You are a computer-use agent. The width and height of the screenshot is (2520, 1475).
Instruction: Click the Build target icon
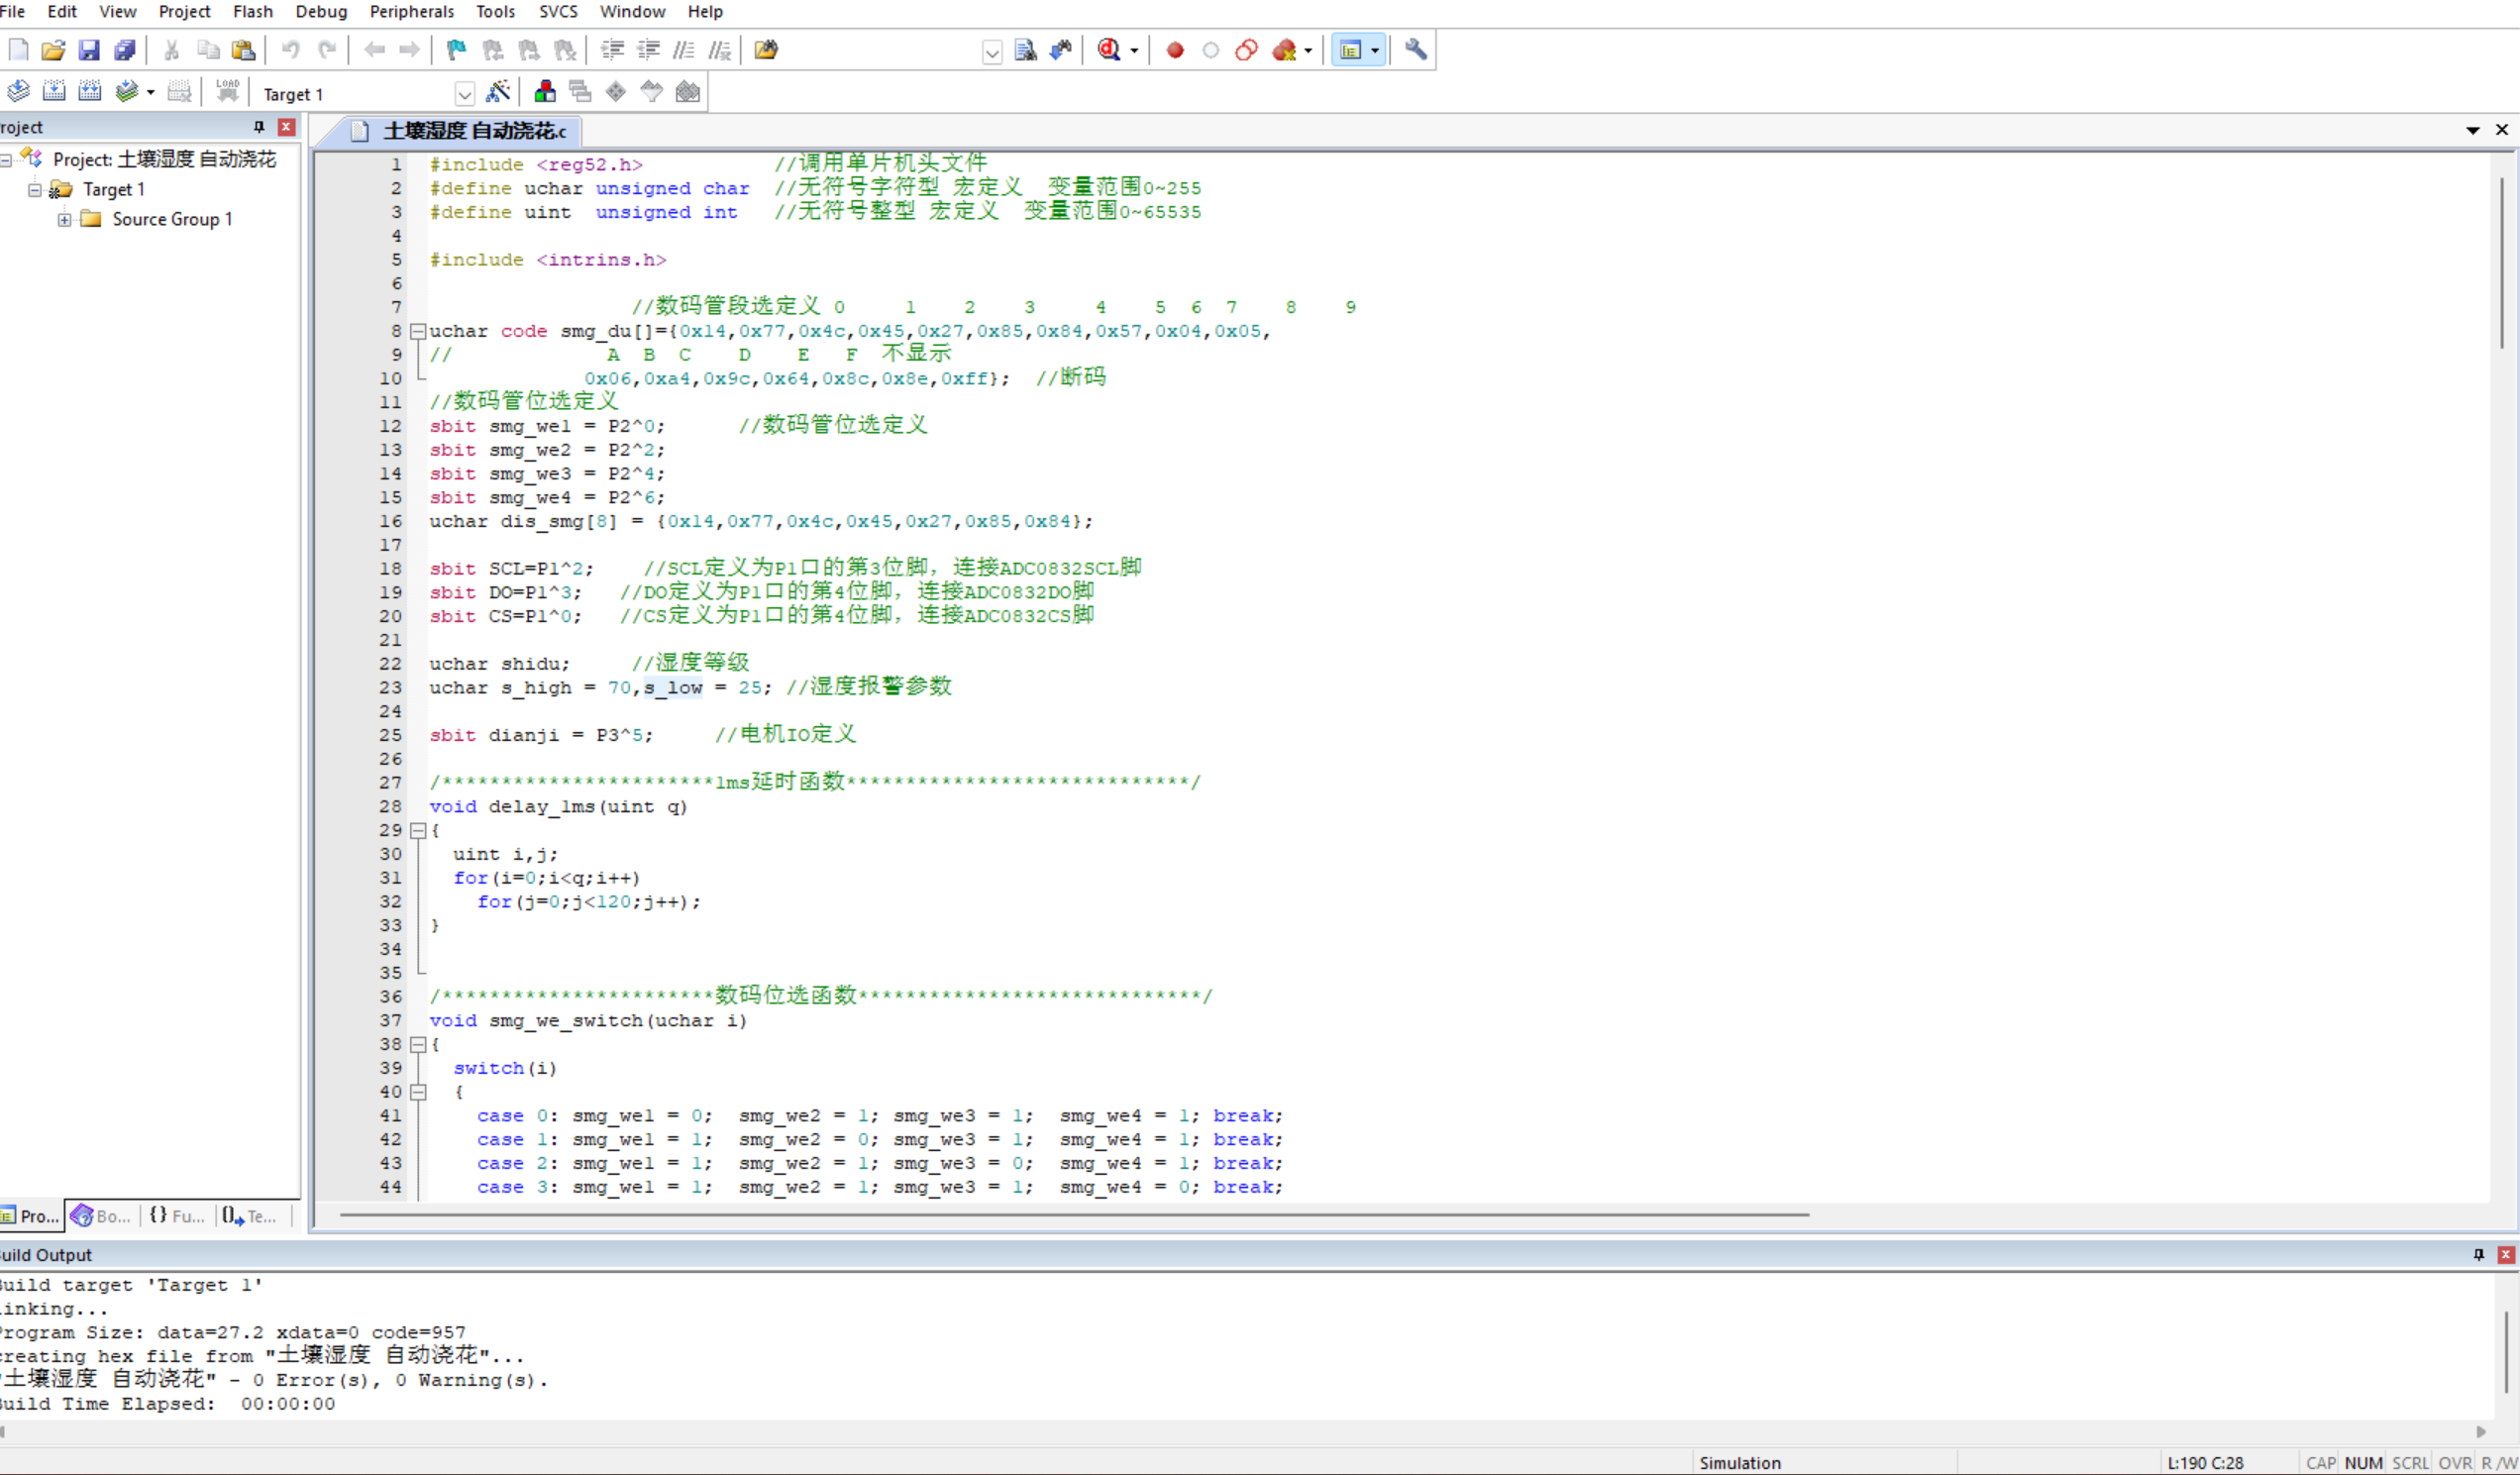[x=54, y=92]
